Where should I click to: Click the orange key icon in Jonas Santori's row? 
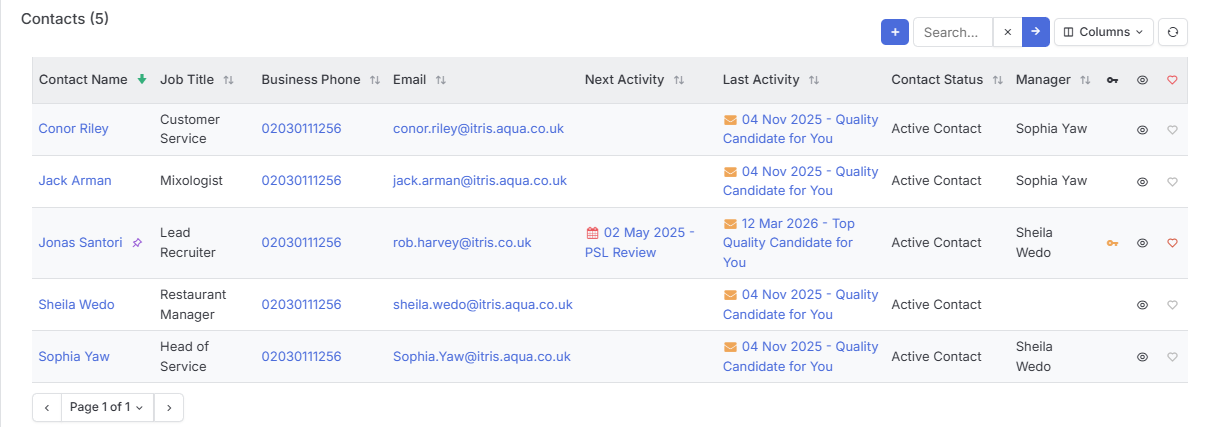[1112, 243]
